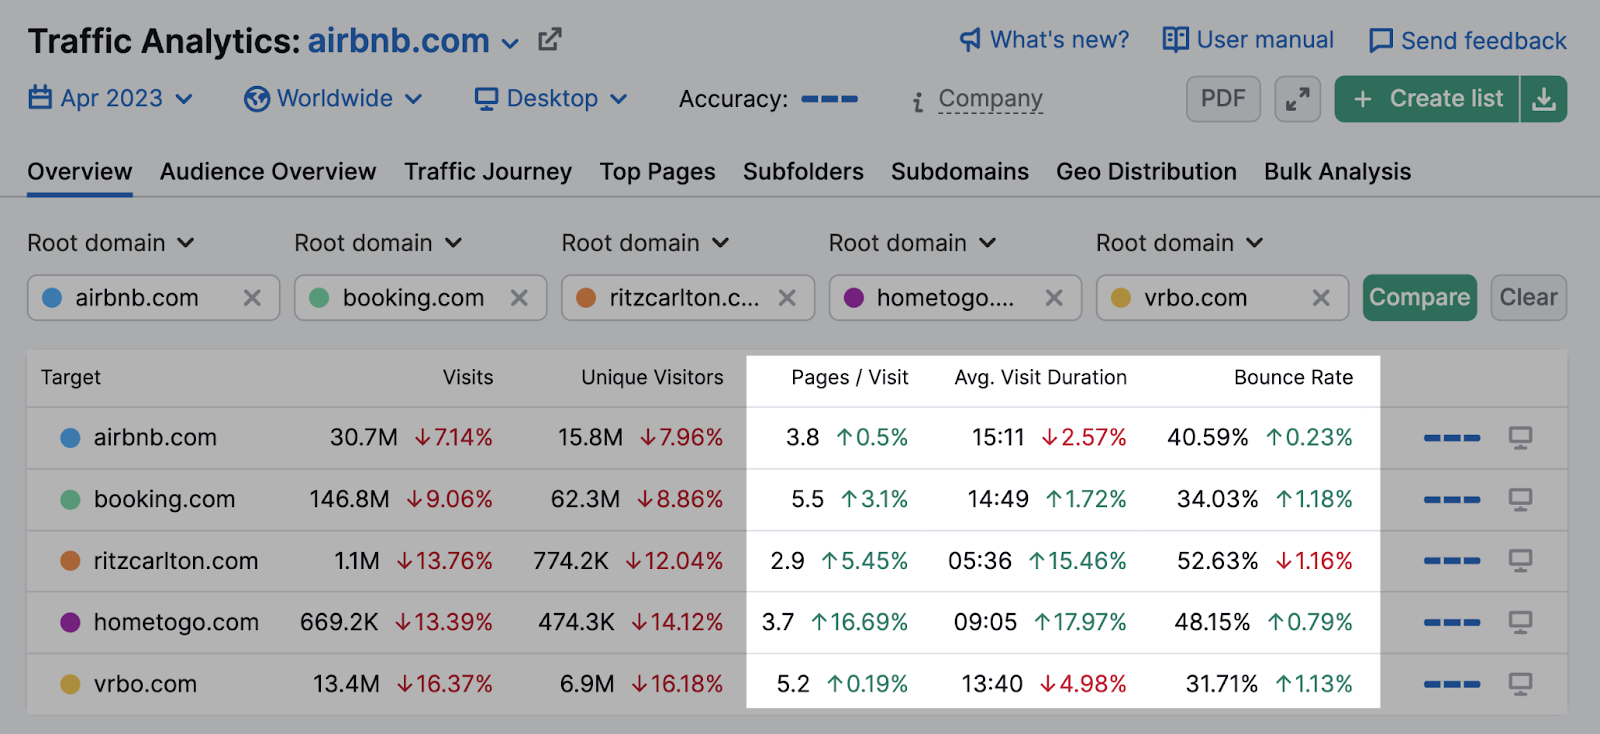
Task: Open Root domain dropdown above hometogo field
Action: (913, 243)
